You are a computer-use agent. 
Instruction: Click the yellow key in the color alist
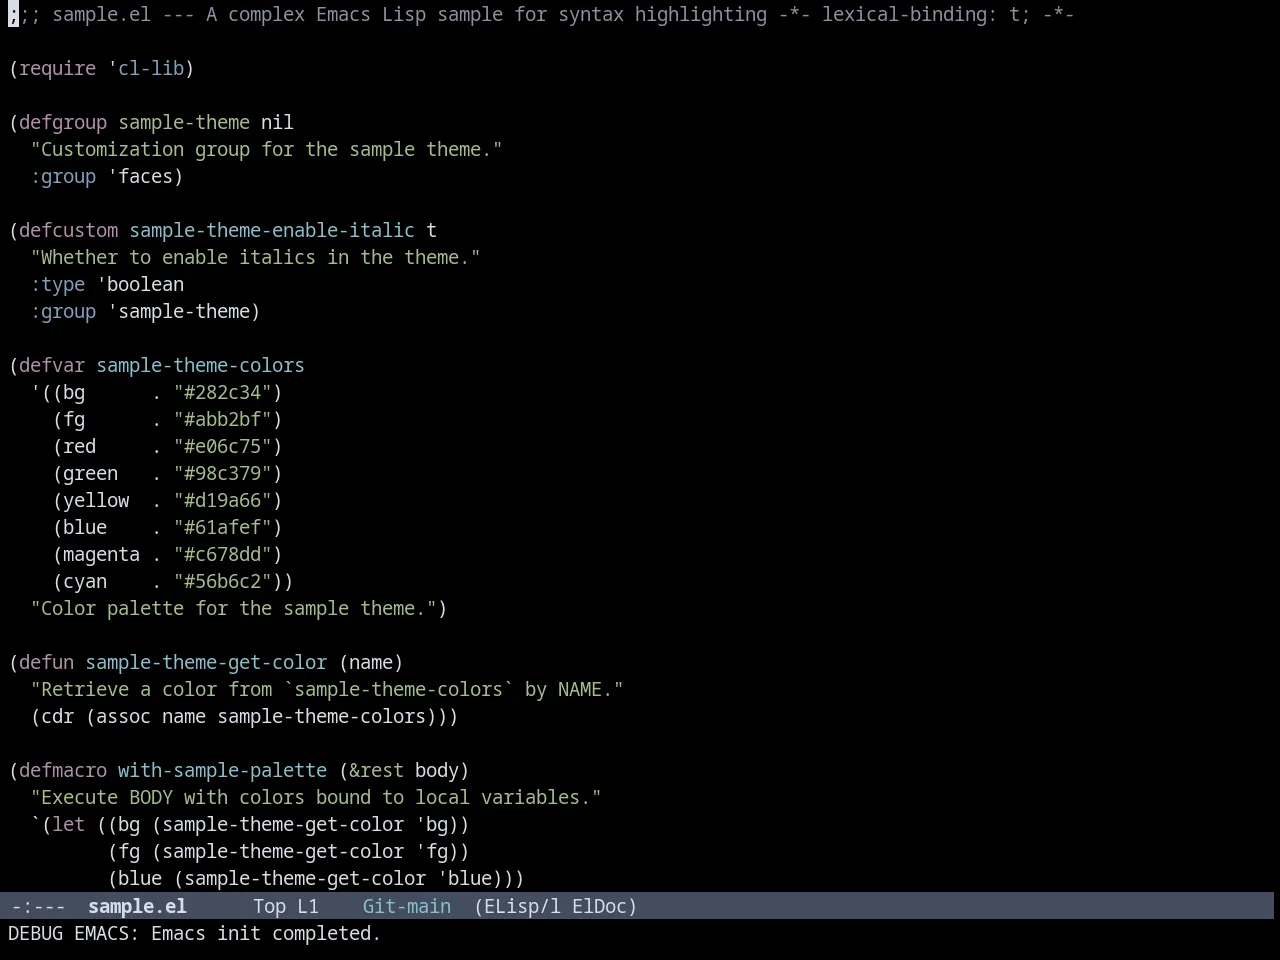tap(96, 500)
